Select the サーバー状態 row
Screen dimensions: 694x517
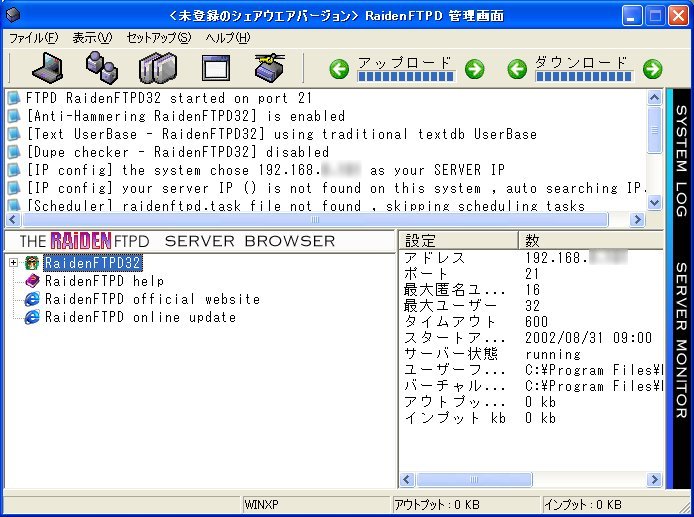531,354
